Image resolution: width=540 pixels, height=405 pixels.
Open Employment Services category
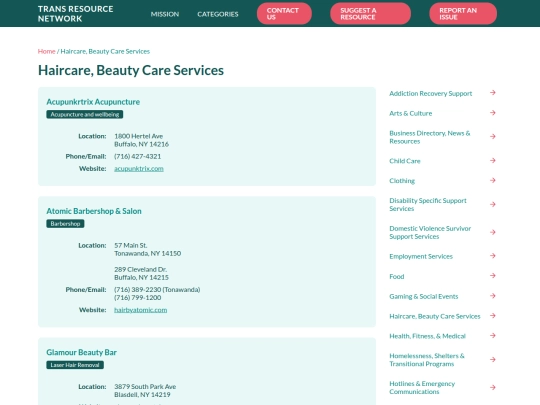click(x=421, y=256)
